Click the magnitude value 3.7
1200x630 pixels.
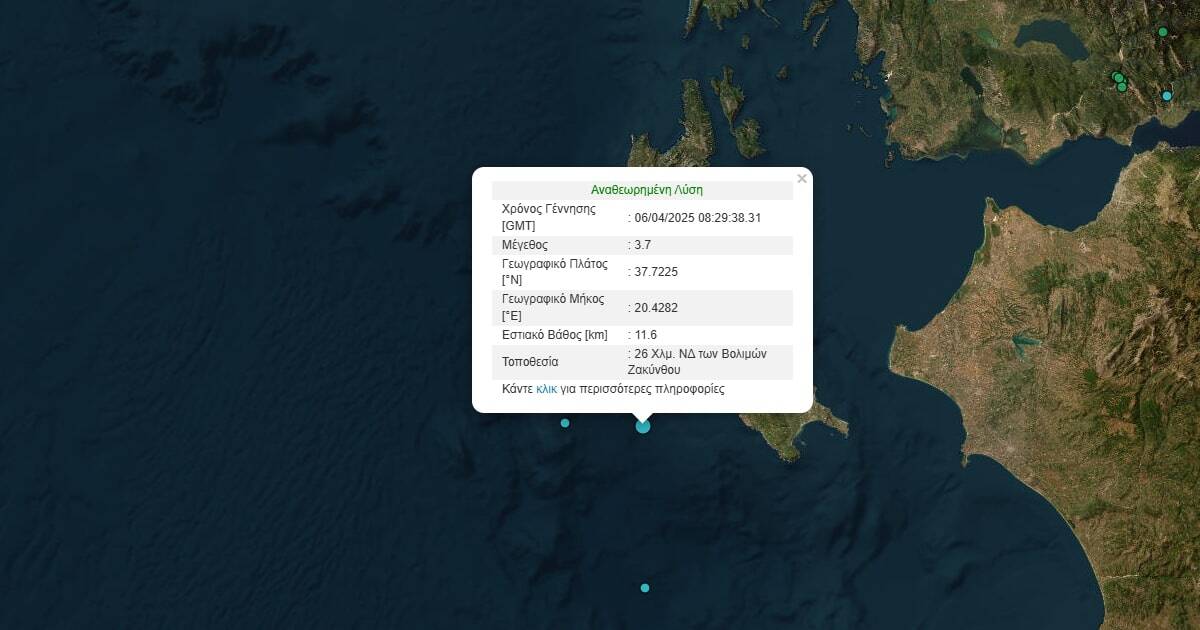click(x=643, y=245)
